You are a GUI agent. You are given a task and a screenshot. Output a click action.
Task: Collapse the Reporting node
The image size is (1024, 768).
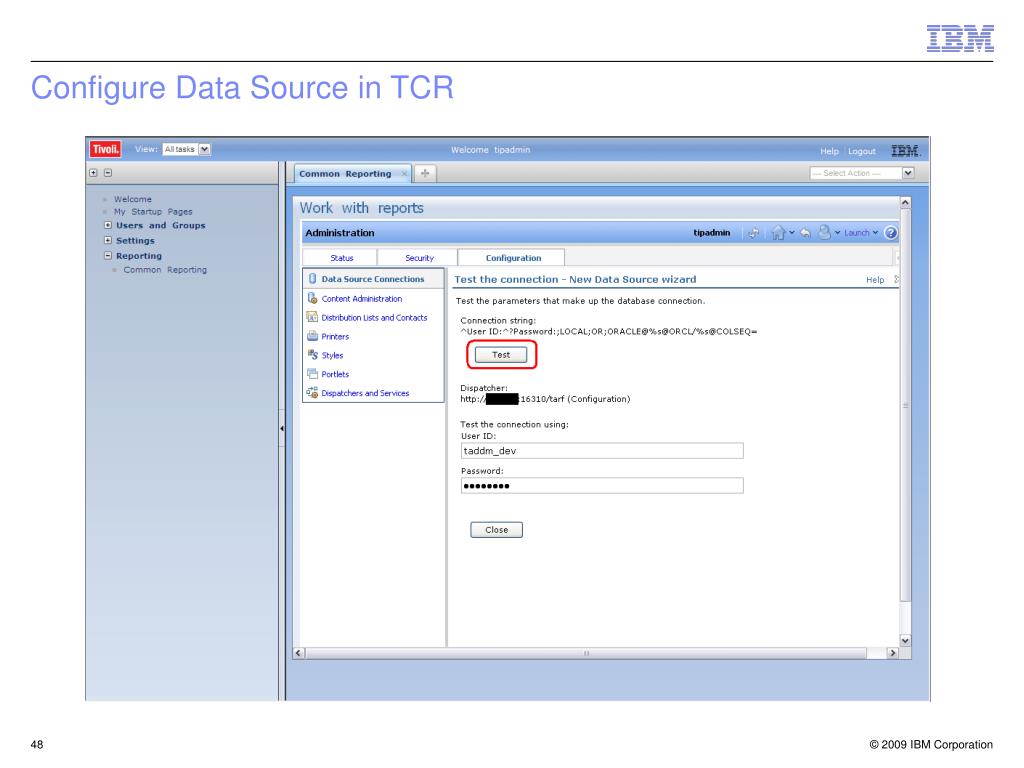pyautogui.click(x=108, y=255)
